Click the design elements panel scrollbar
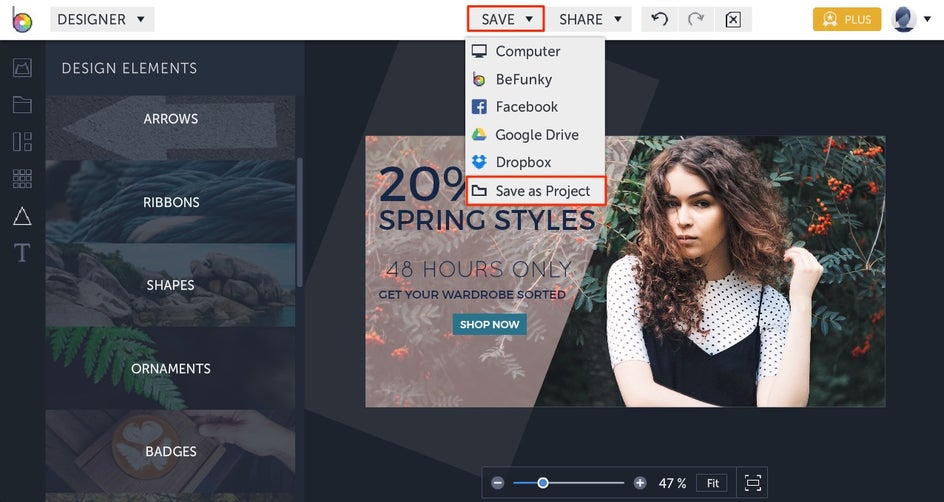 click(x=299, y=223)
